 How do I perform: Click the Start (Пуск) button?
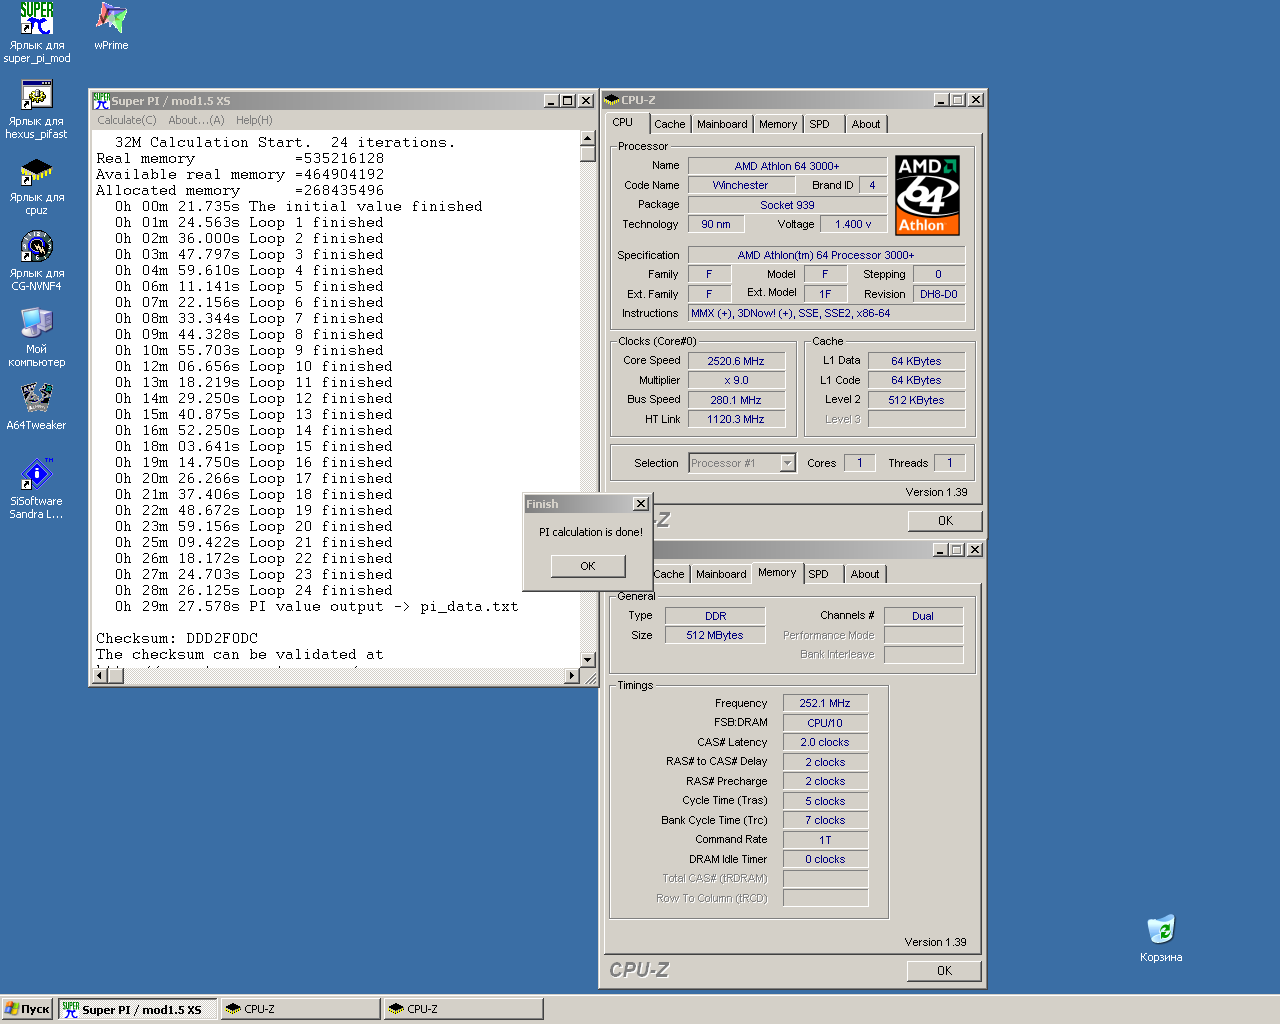click(27, 1009)
